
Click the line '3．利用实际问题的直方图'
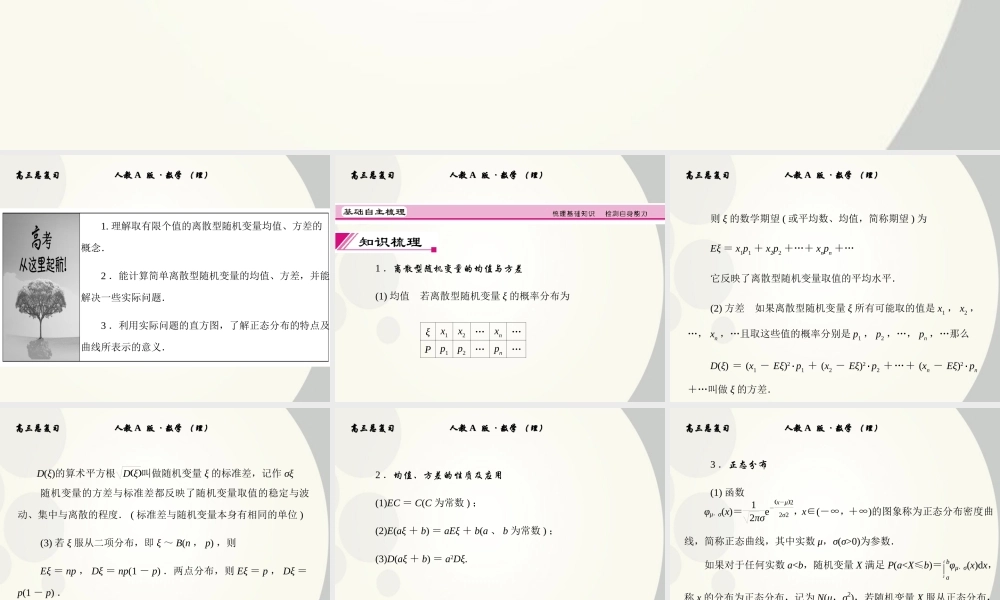(214, 325)
